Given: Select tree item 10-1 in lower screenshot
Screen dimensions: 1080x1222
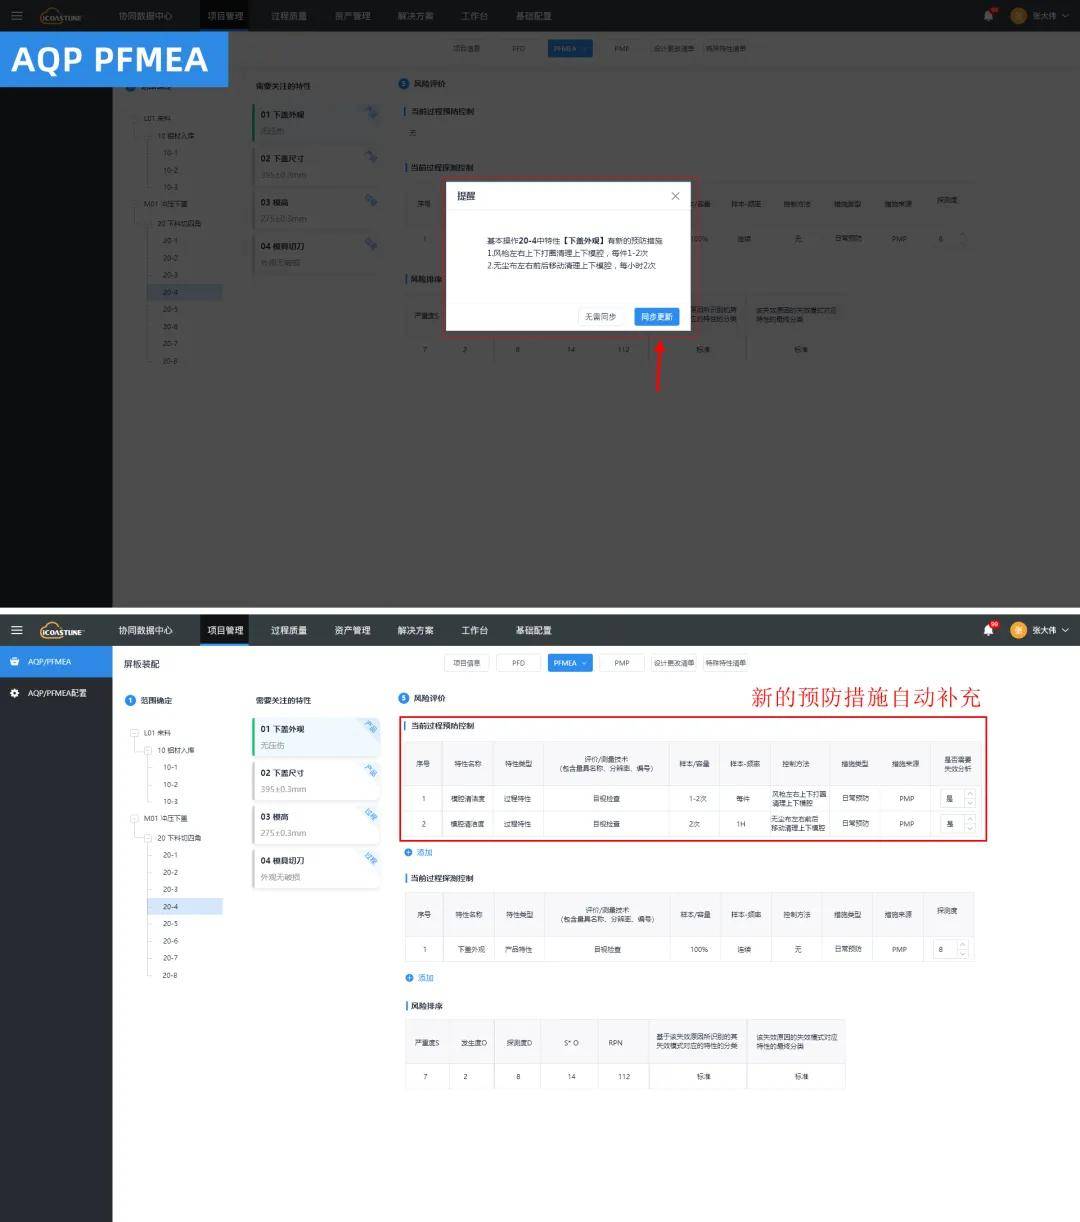Looking at the screenshot, I should pyautogui.click(x=170, y=767).
